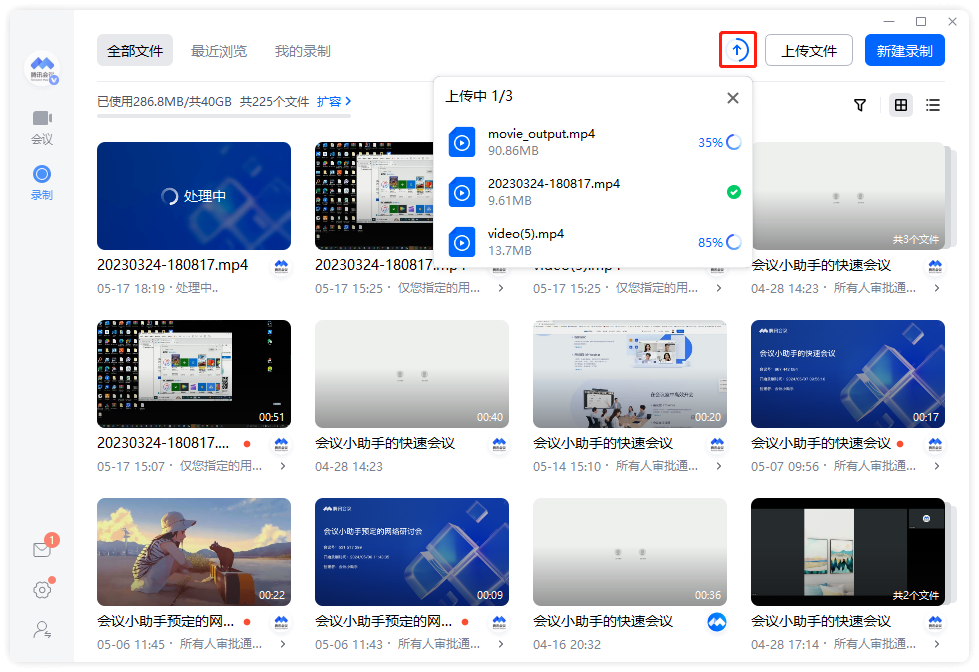
Task: Open the 00:17 blue meeting thumbnail
Action: tap(847, 374)
